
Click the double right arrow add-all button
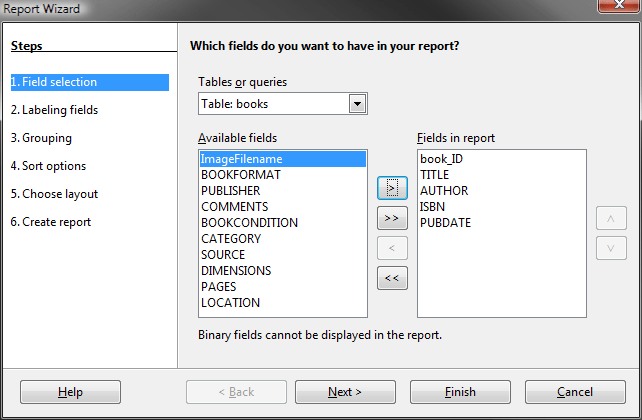tap(392, 217)
